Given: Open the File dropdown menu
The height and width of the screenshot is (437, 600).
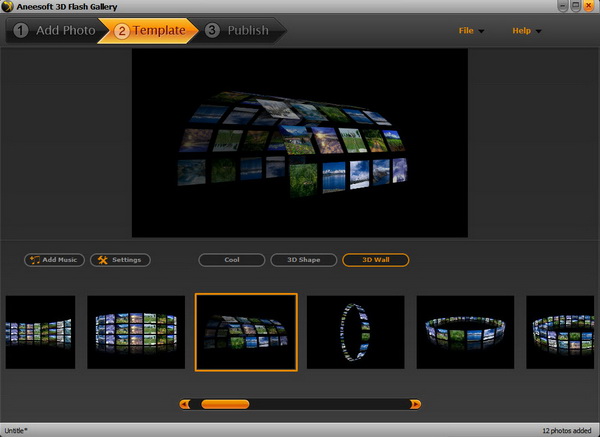Looking at the screenshot, I should point(471,31).
